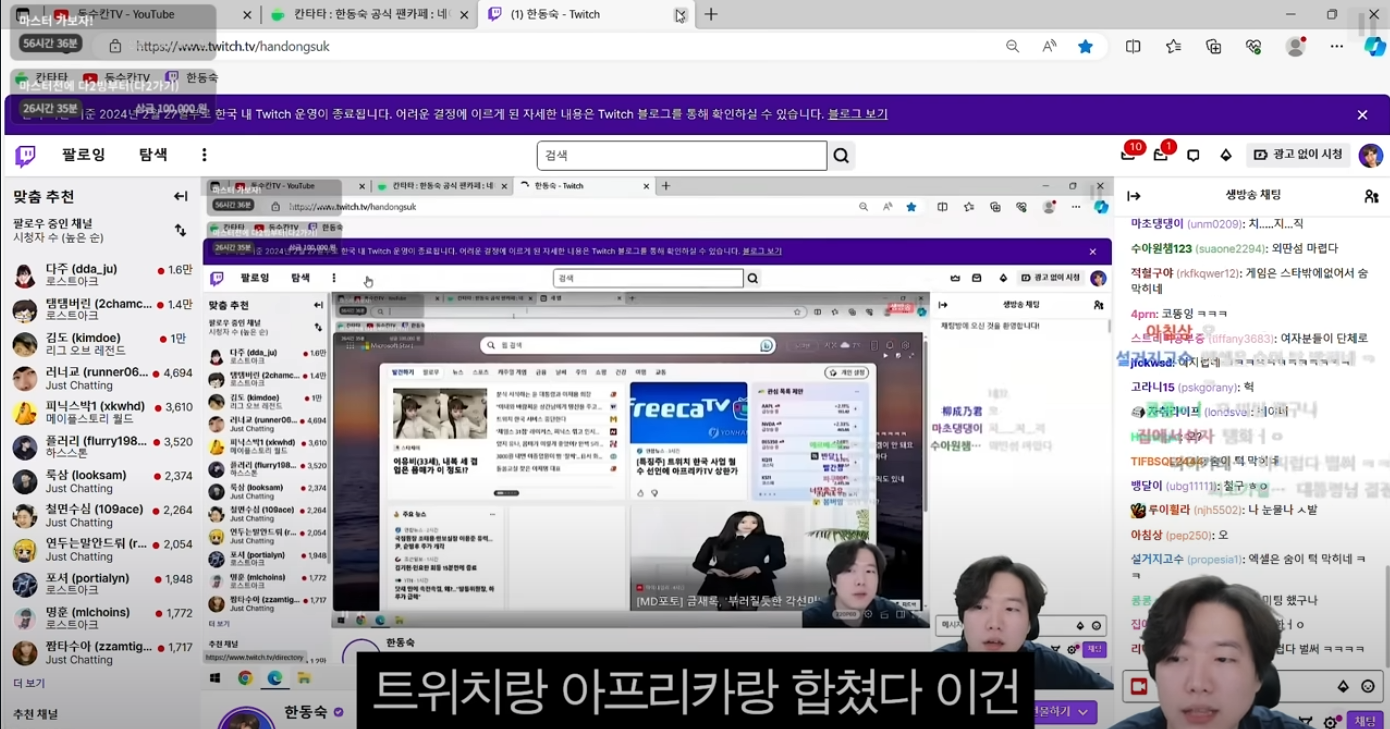Open the notifications inbox with badge 1
1390x729 pixels.
[1161, 155]
